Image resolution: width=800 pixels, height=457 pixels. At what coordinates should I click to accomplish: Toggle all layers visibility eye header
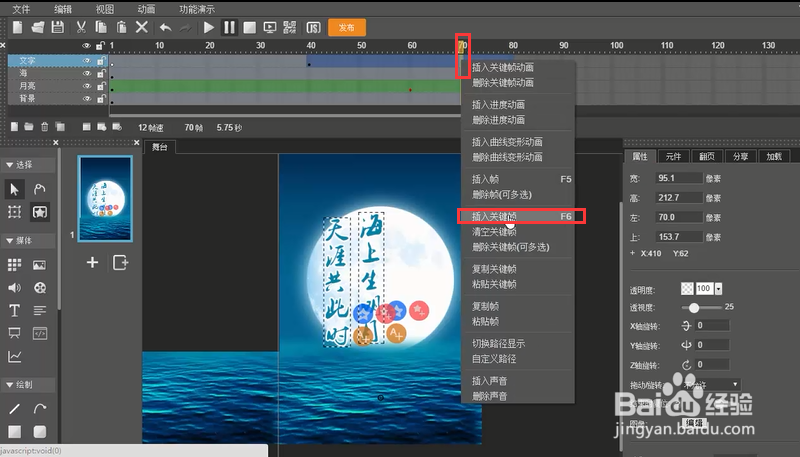coord(87,45)
